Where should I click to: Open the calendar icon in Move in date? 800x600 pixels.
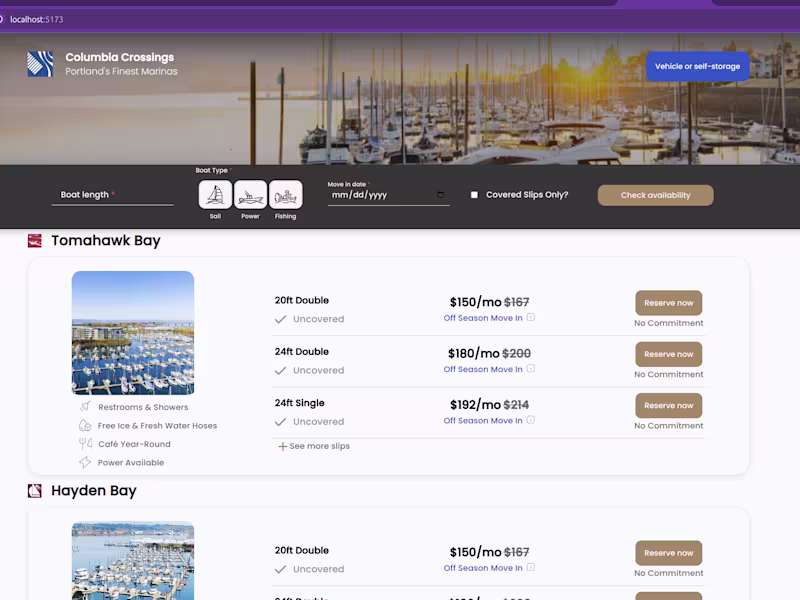click(x=438, y=195)
